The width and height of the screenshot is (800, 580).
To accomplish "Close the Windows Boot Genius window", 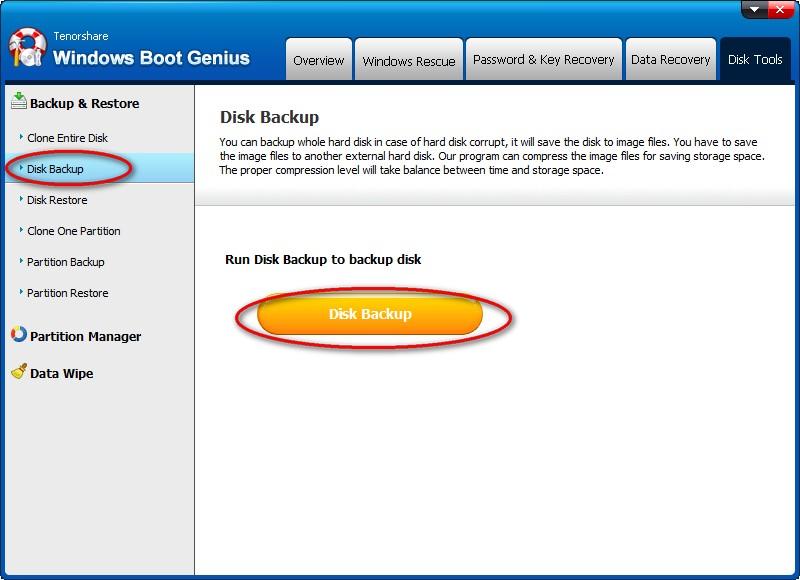I will [x=780, y=9].
